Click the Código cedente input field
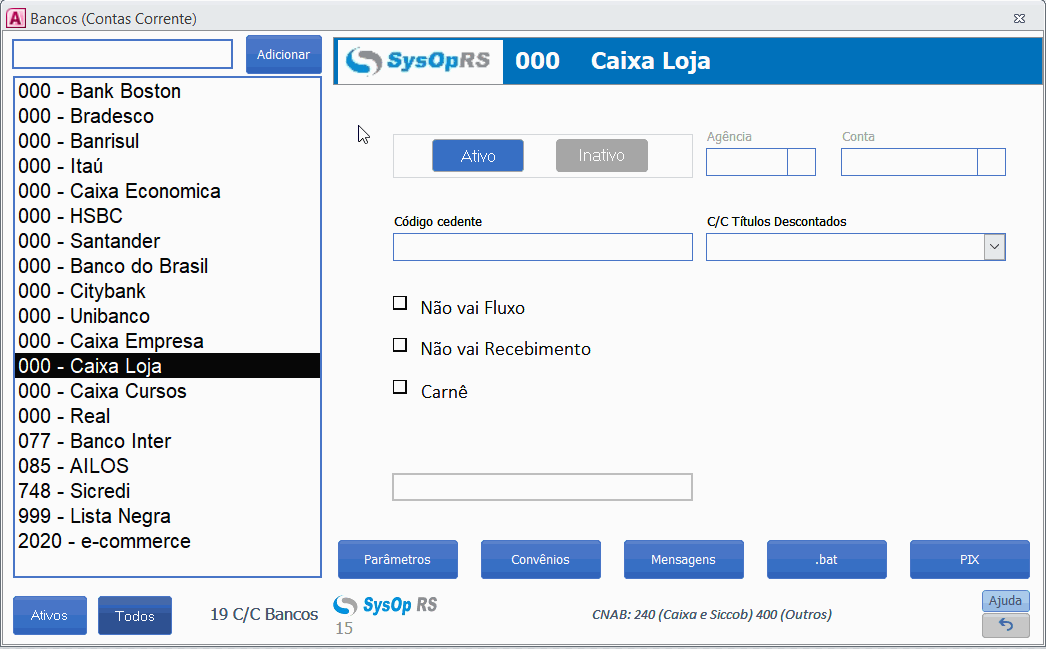Image resolution: width=1046 pixels, height=649 pixels. coord(542,247)
